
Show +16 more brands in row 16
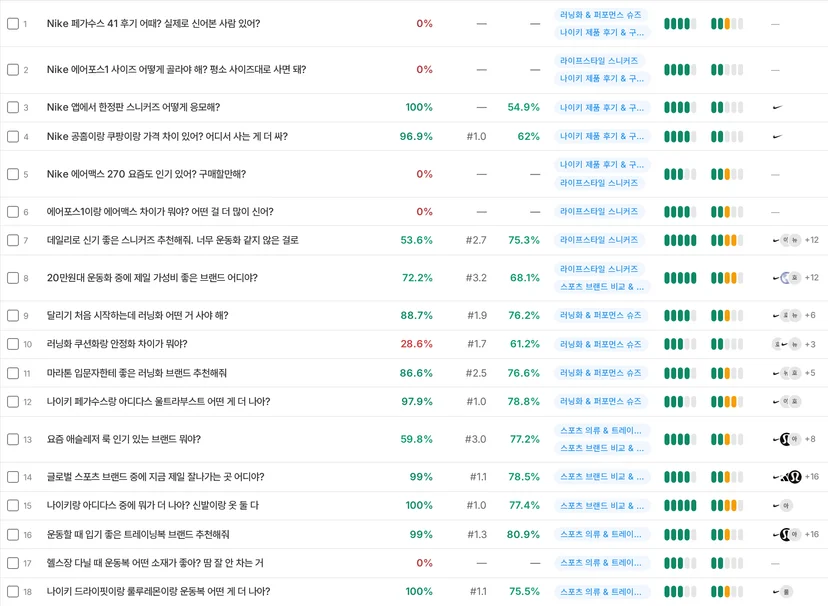[x=812, y=535]
